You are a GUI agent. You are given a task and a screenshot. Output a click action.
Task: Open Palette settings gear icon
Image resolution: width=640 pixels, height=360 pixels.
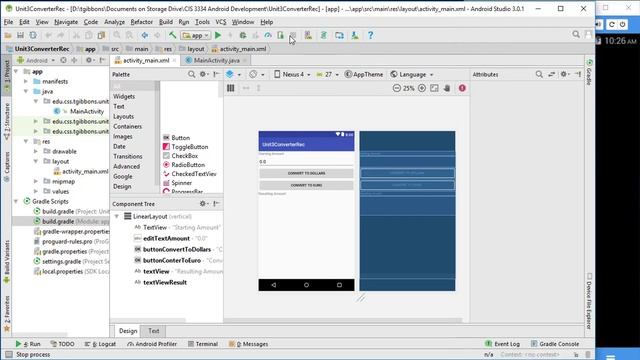coord(203,74)
